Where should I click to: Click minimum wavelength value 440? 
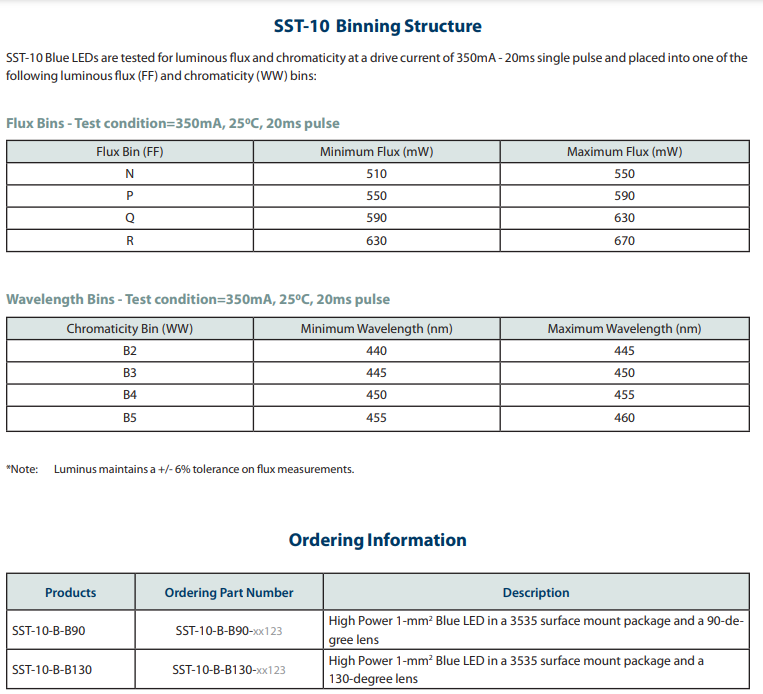tap(377, 351)
